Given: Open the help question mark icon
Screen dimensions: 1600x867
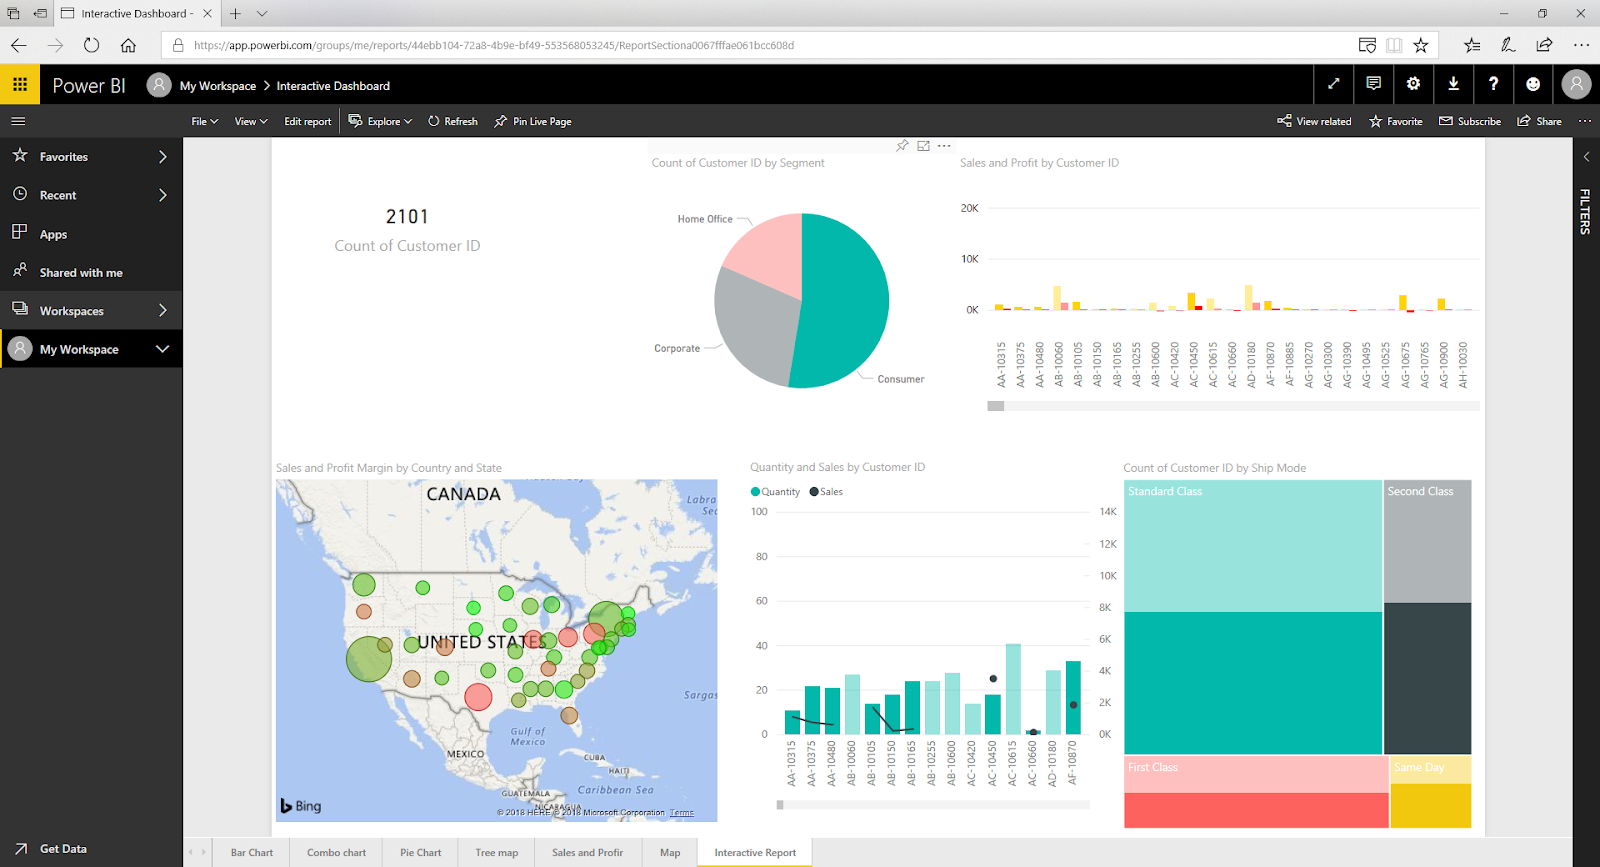Looking at the screenshot, I should click(x=1493, y=84).
